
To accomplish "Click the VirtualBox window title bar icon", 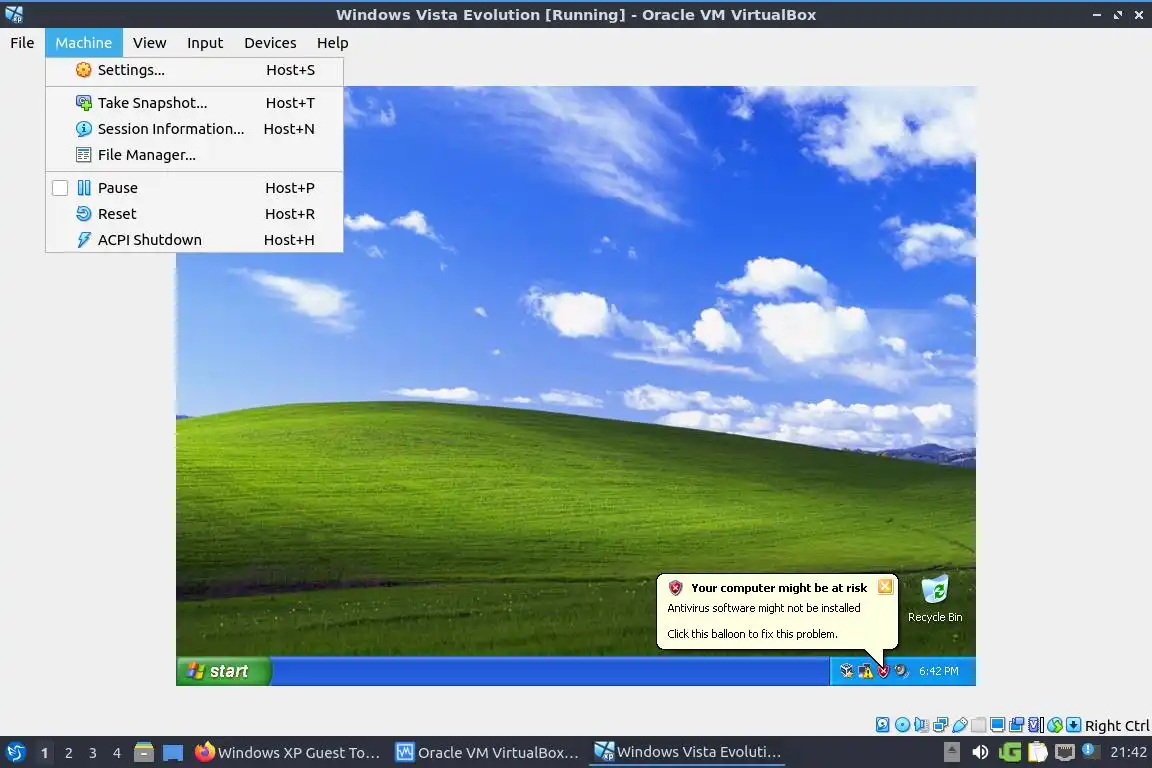I will click(14, 14).
